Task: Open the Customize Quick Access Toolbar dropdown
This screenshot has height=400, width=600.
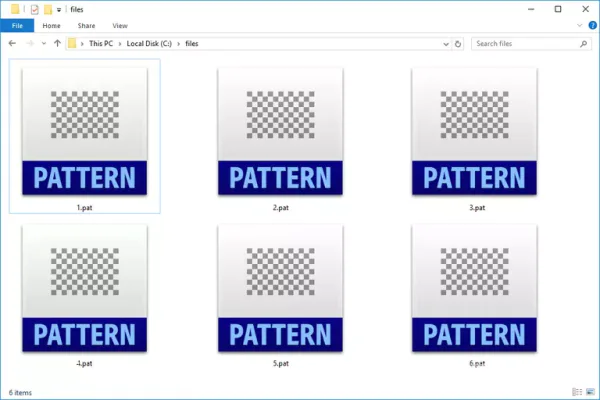Action: pyautogui.click(x=59, y=10)
